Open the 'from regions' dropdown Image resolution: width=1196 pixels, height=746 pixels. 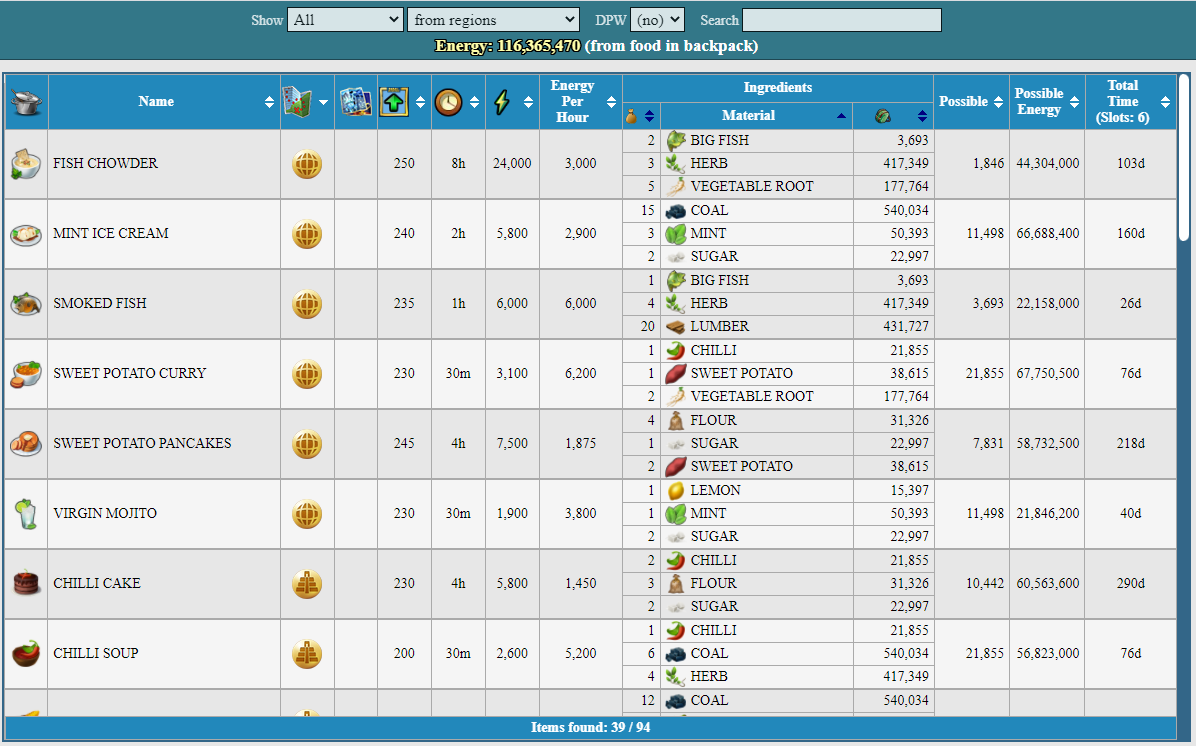coord(494,20)
